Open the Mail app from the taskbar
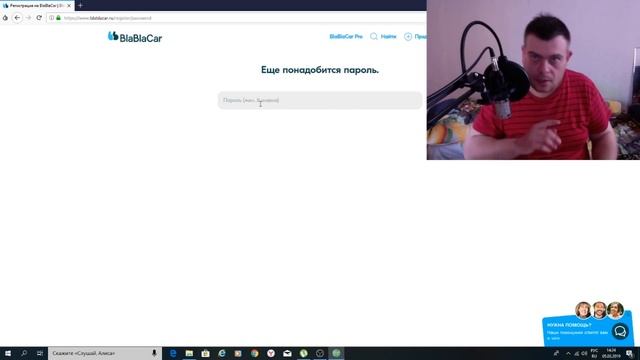 click(287, 353)
